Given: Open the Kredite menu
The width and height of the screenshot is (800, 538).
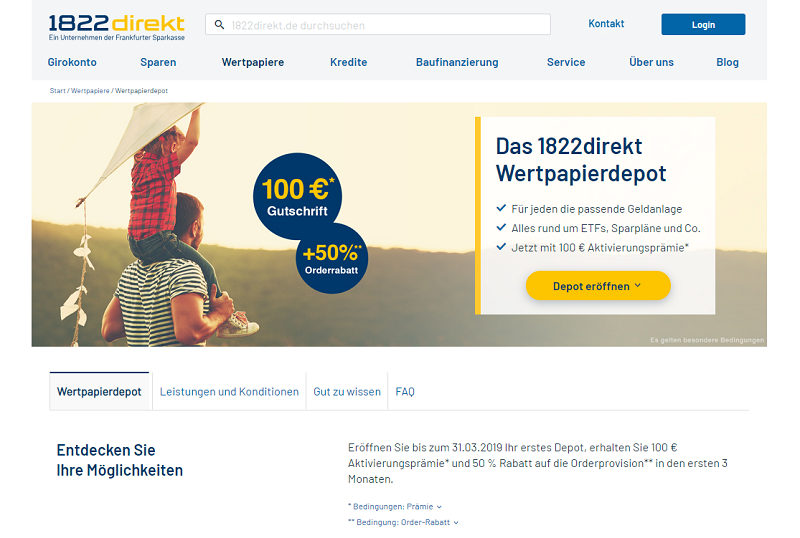Looking at the screenshot, I should pyautogui.click(x=348, y=62).
